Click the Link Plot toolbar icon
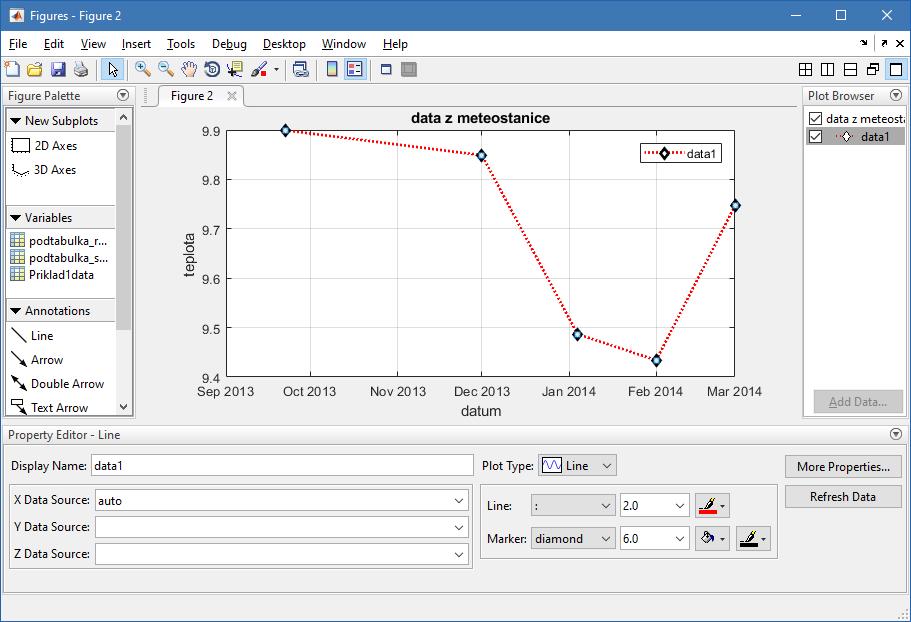 tap(300, 70)
